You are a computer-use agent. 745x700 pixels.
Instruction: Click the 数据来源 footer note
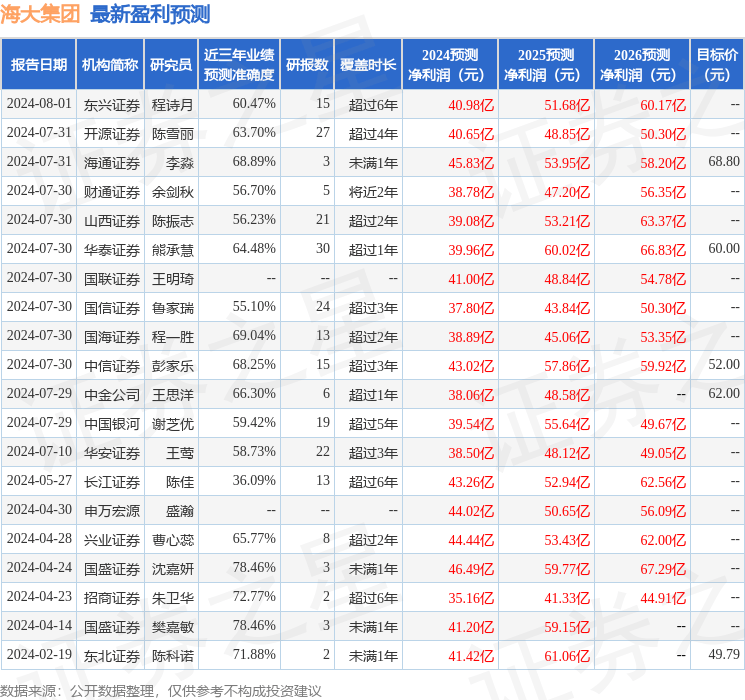point(161,690)
